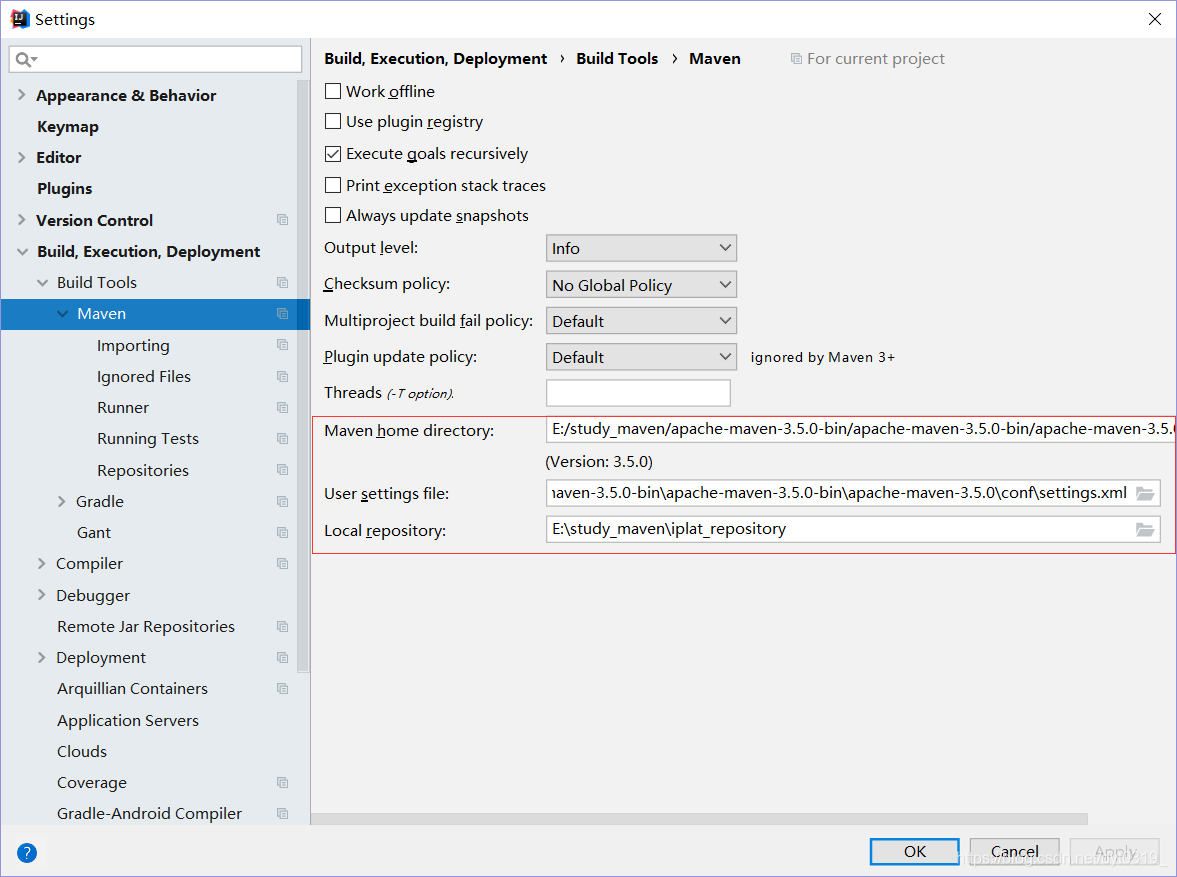Click the project-level icon beside Gant

(282, 532)
